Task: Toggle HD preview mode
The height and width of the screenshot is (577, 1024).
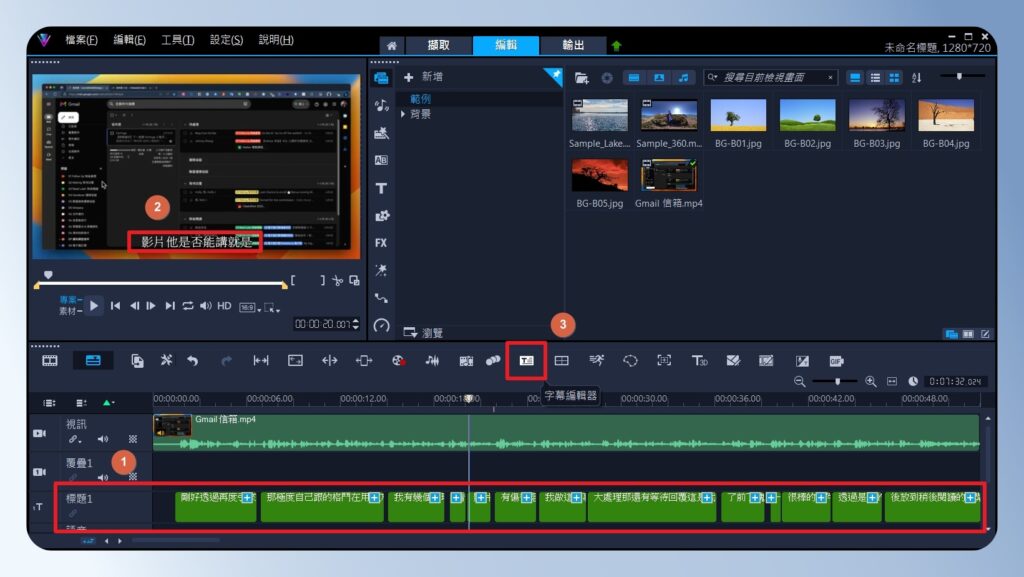Action: point(224,305)
